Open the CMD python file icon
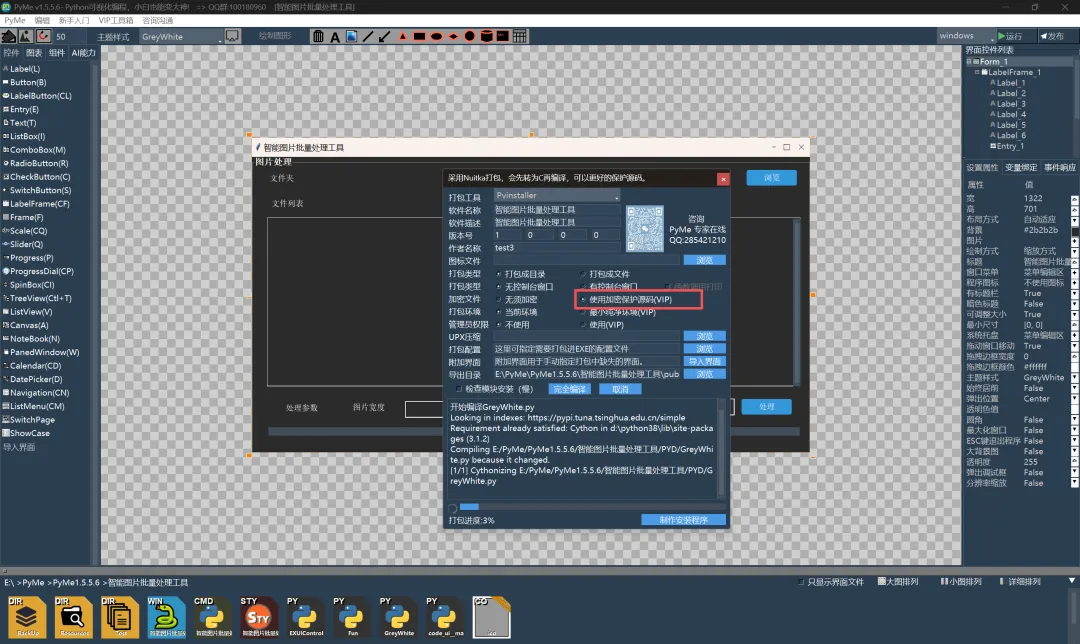This screenshot has width=1080, height=644. [x=213, y=617]
